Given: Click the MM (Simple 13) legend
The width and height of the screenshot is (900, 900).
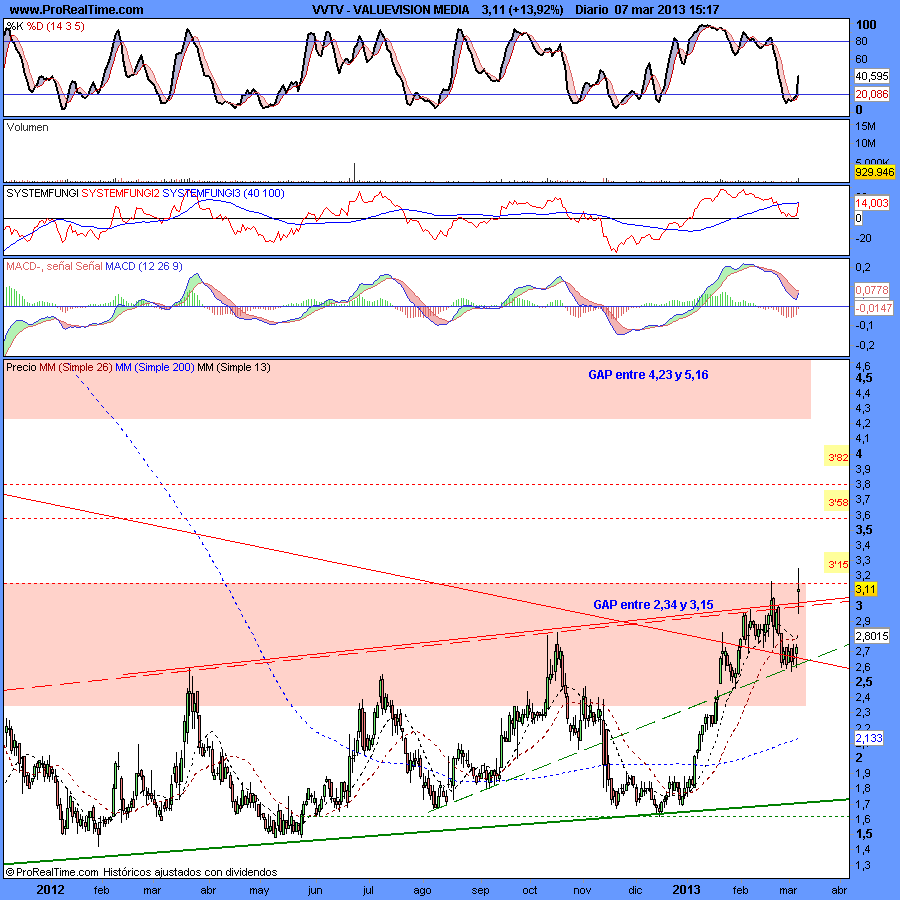Looking at the screenshot, I should pyautogui.click(x=234, y=367).
